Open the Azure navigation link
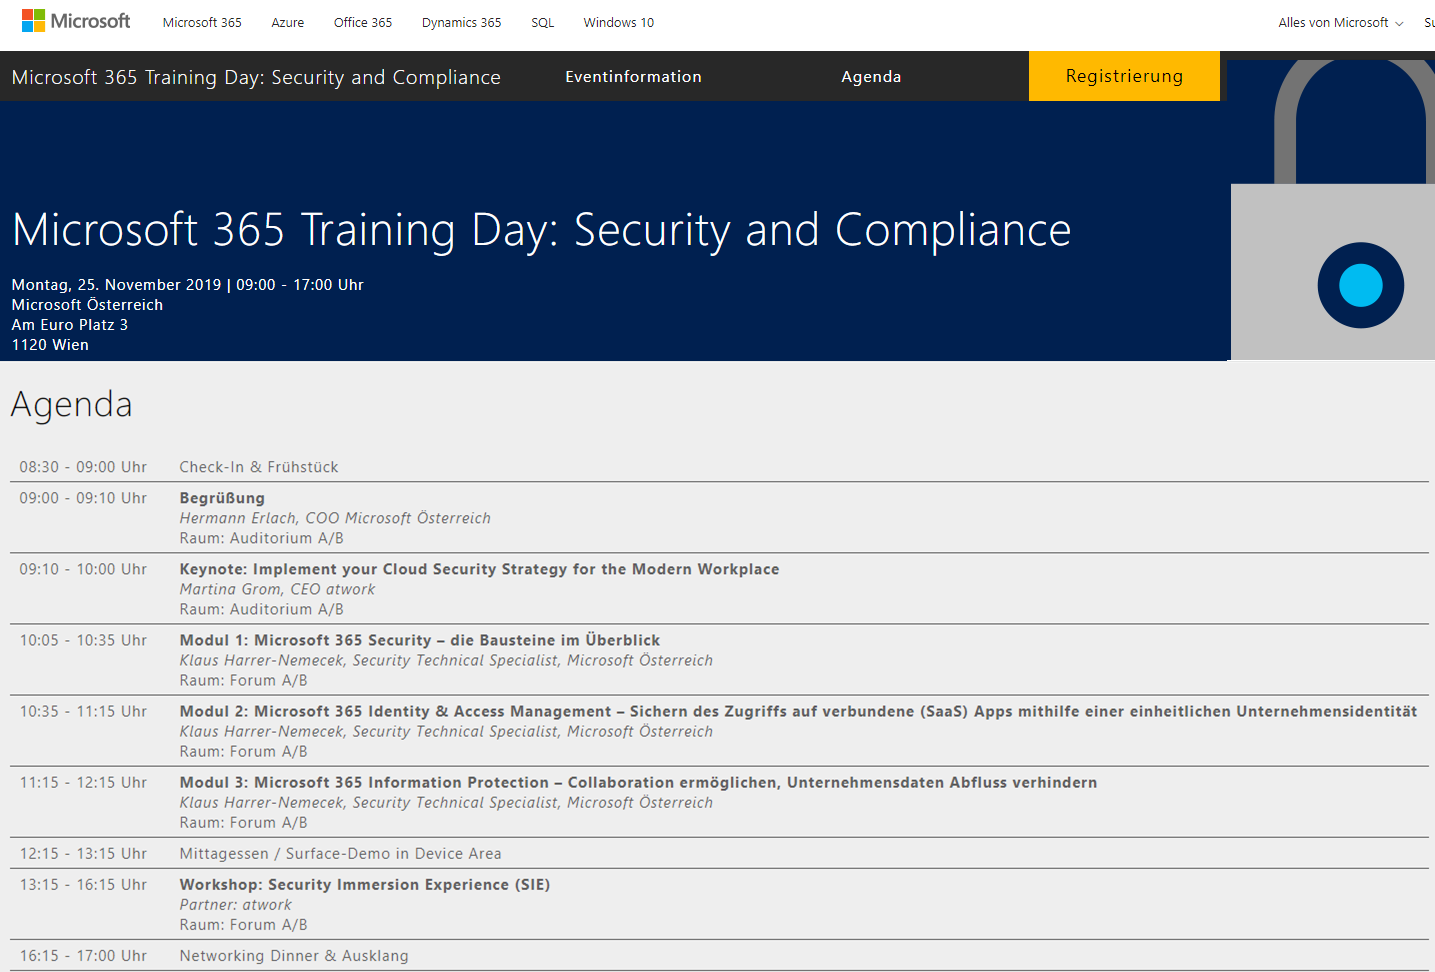Screen dimensions: 1435x972 pos(287,22)
